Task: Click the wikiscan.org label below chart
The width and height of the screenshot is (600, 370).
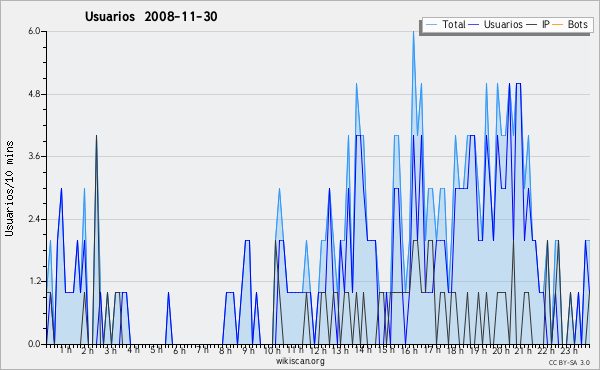Action: point(300,361)
